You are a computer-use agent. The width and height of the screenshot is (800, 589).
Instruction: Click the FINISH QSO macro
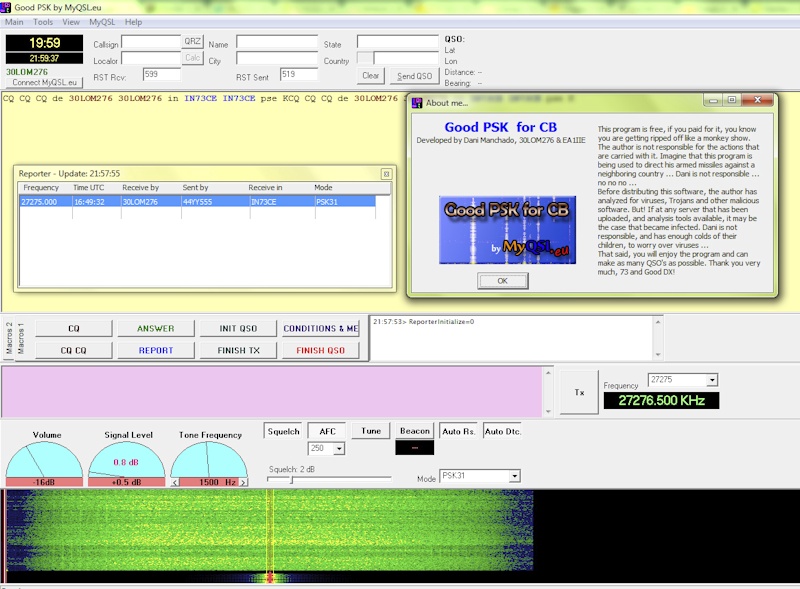pyautogui.click(x=320, y=350)
